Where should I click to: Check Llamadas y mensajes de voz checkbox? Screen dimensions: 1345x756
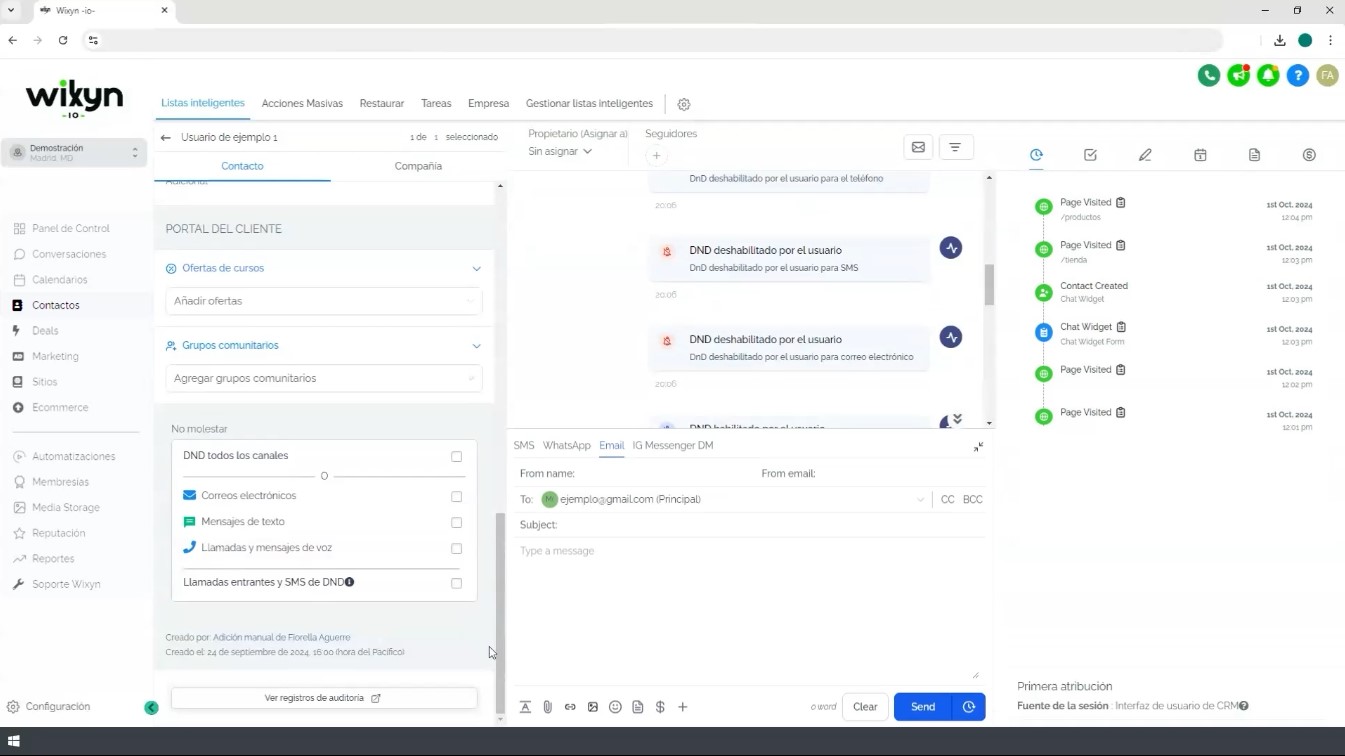point(456,548)
